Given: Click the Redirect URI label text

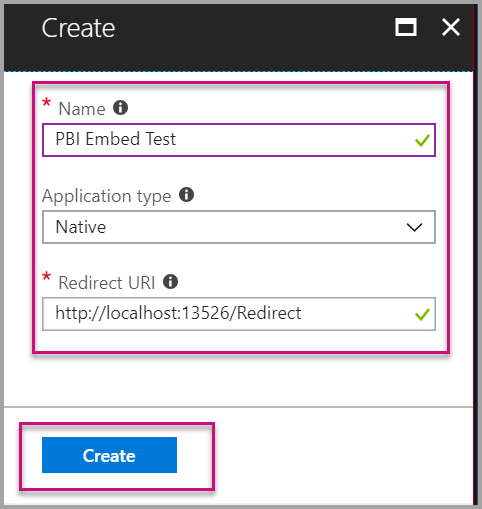Looking at the screenshot, I should (x=107, y=283).
